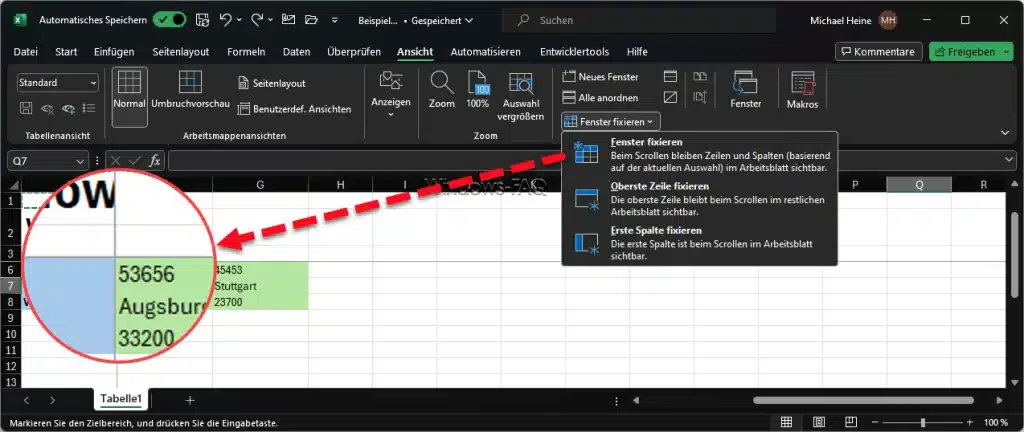This screenshot has height=432, width=1024.
Task: Click the zoom out minus button
Action: tap(874, 422)
